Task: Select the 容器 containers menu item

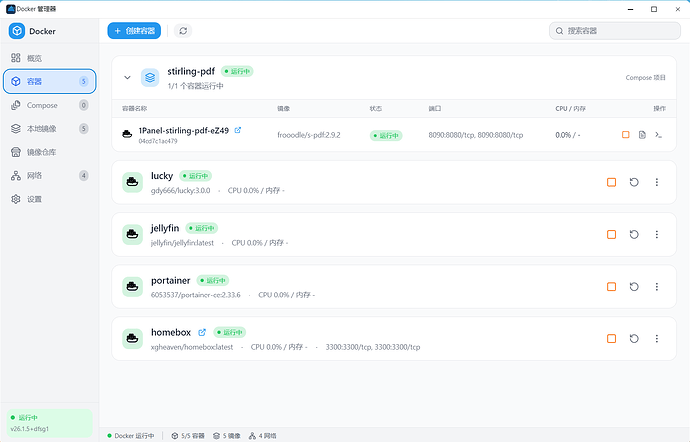Action: coord(49,81)
